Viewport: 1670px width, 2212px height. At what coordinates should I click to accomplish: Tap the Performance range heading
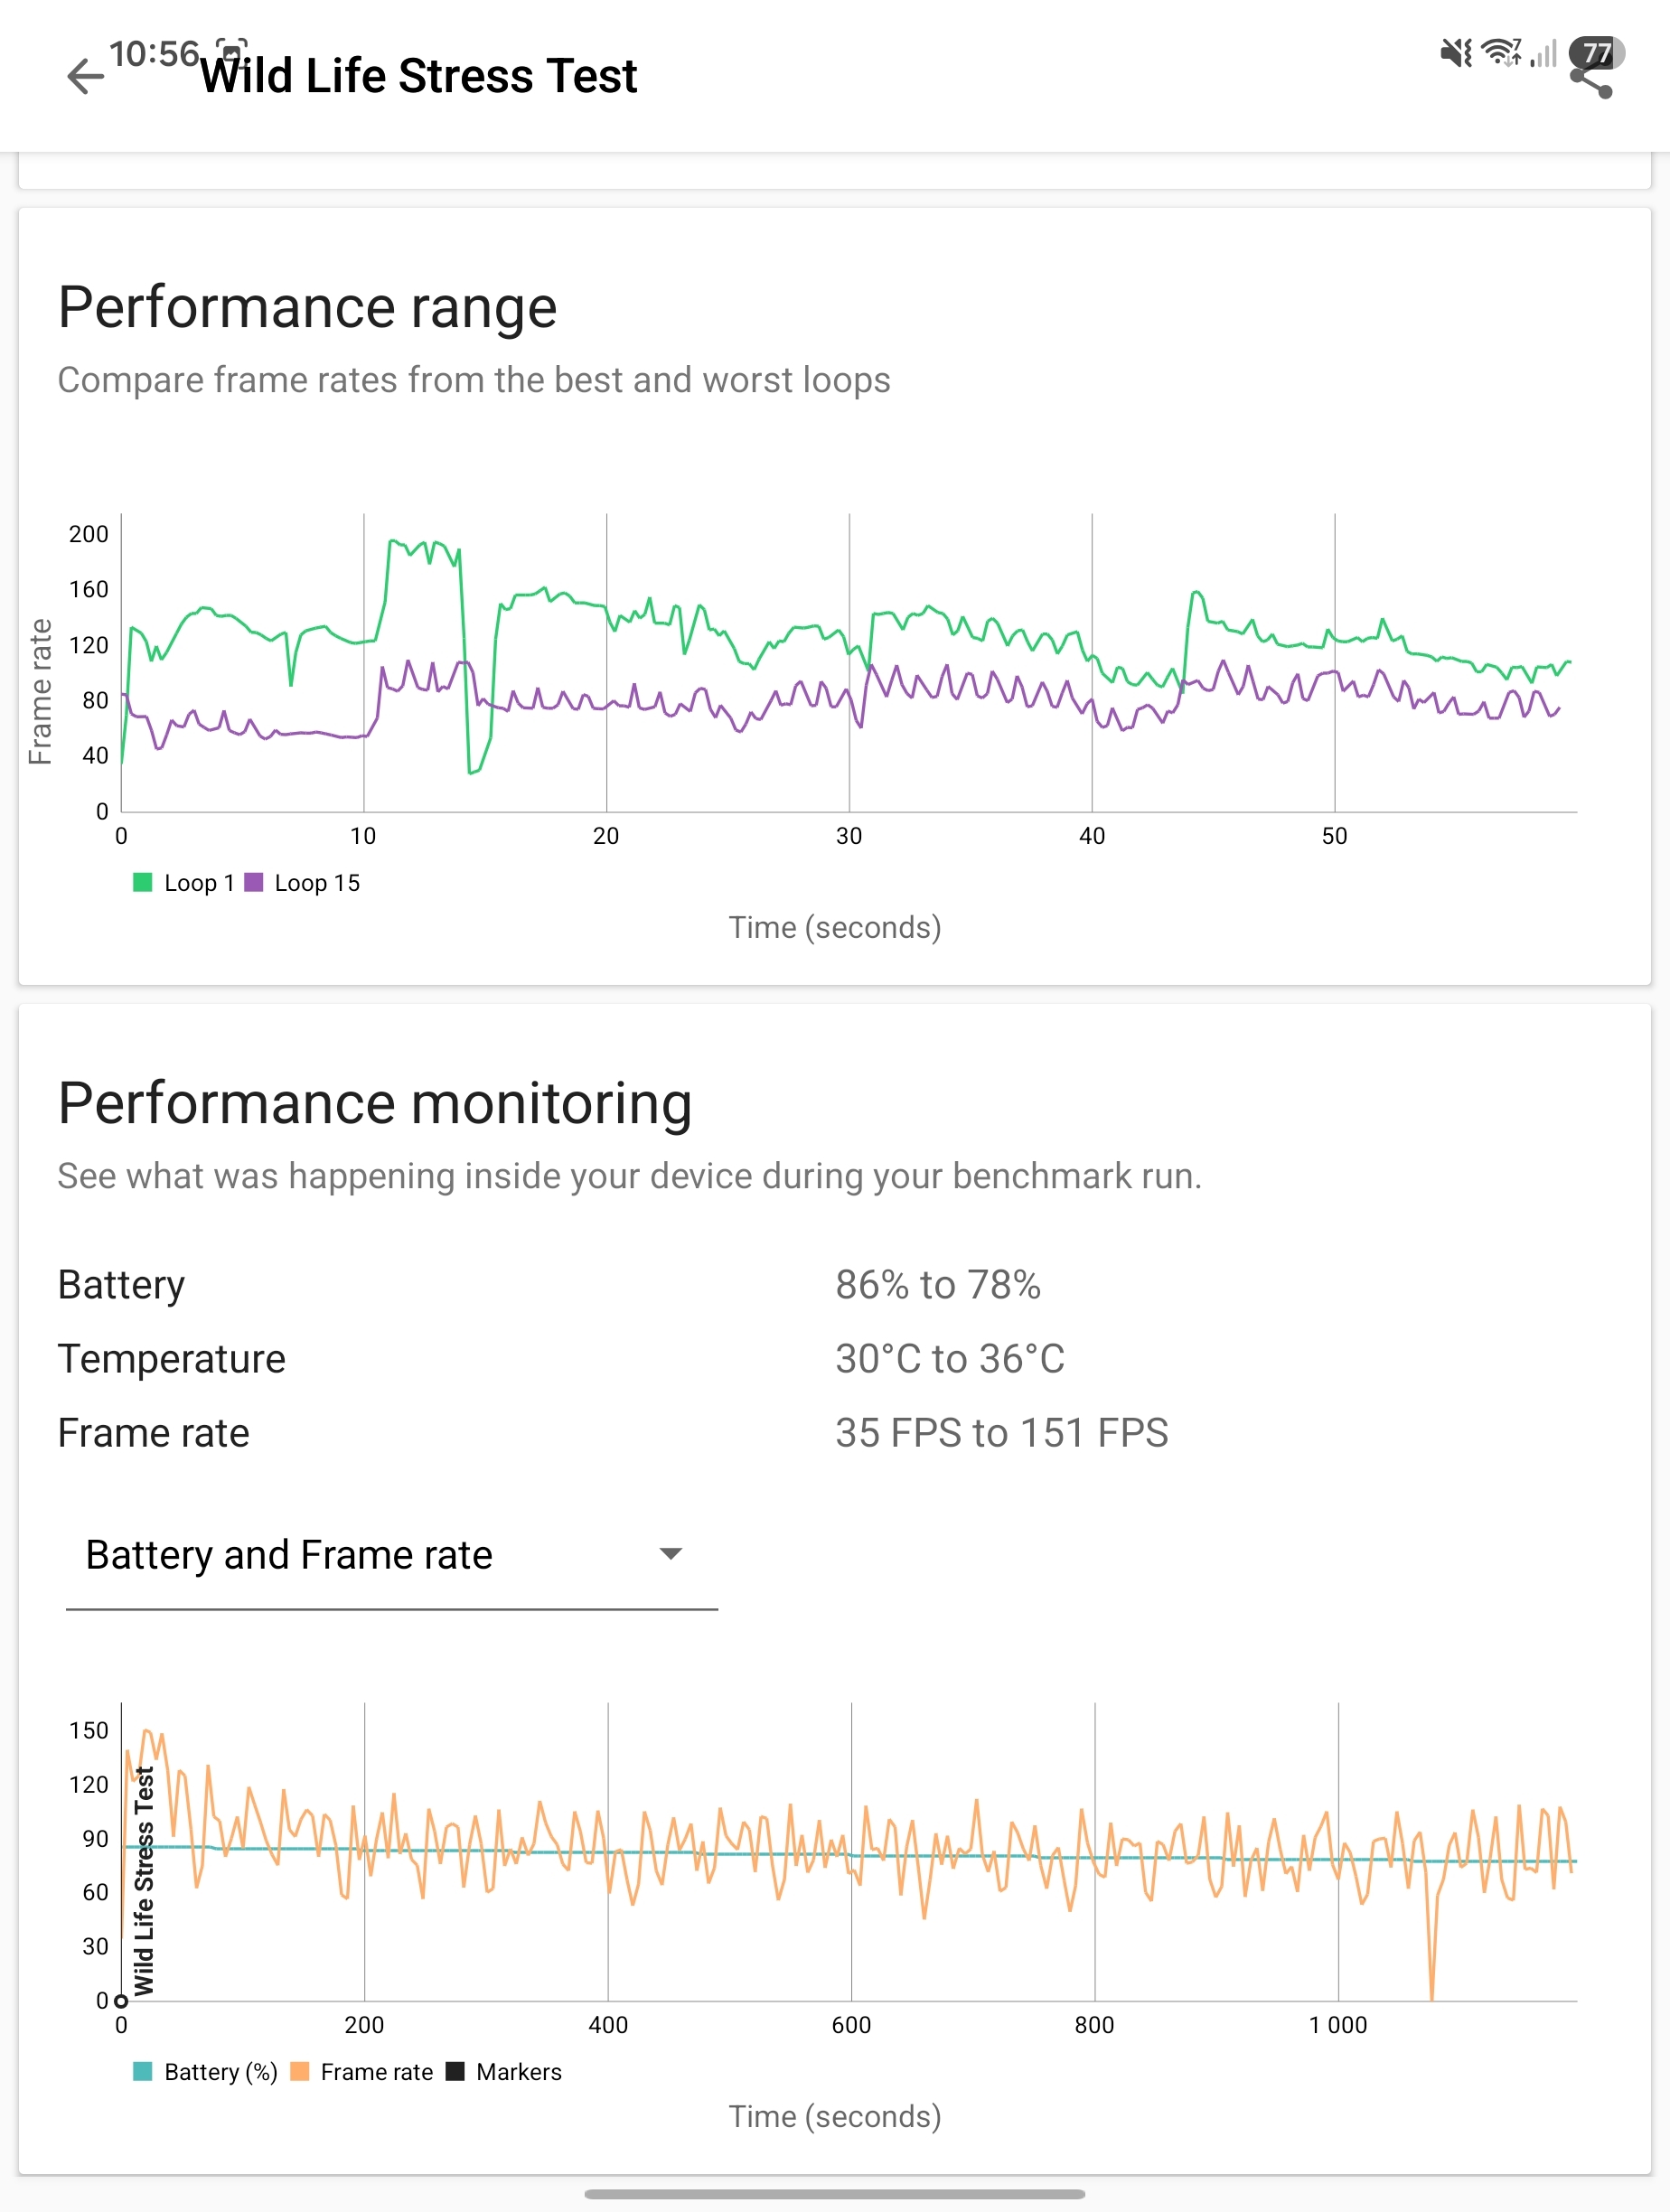[x=307, y=307]
